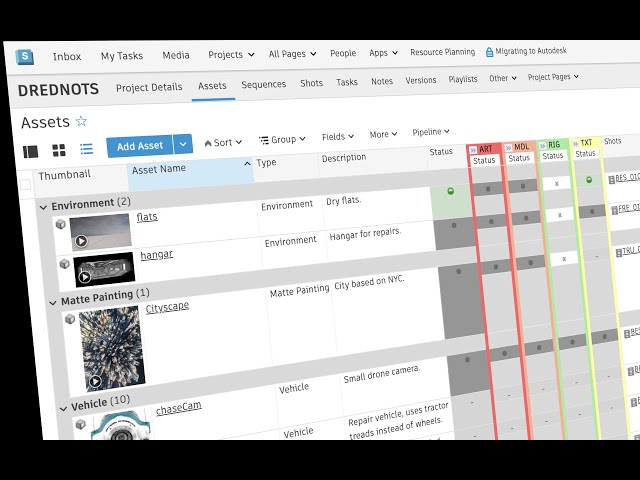Click the green TXT status icon in top row
The image size is (640, 480).
point(589,180)
